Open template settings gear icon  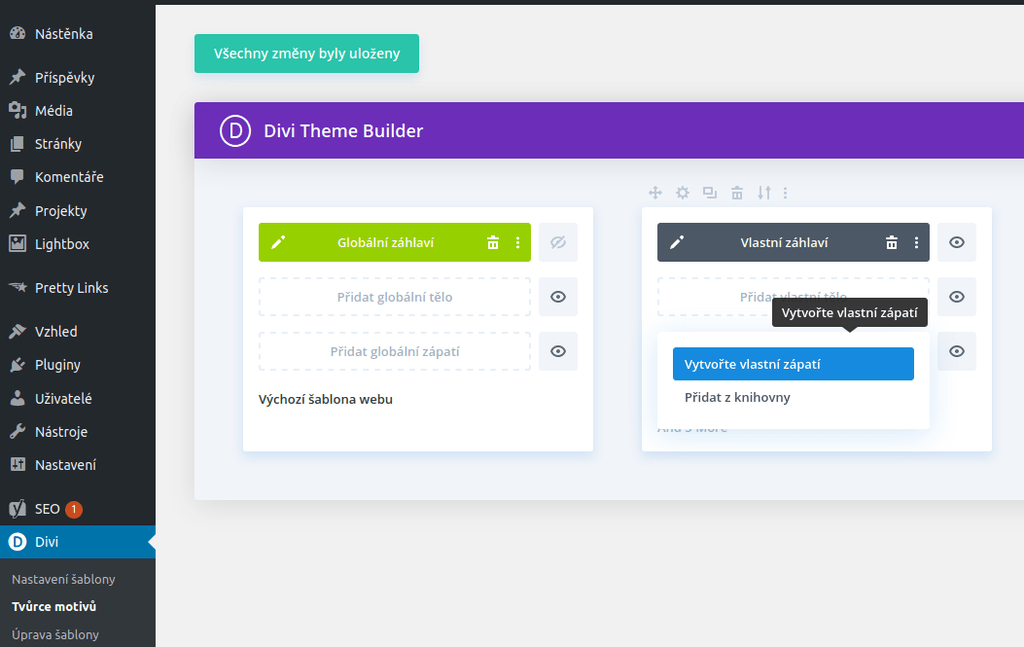pyautogui.click(x=682, y=193)
